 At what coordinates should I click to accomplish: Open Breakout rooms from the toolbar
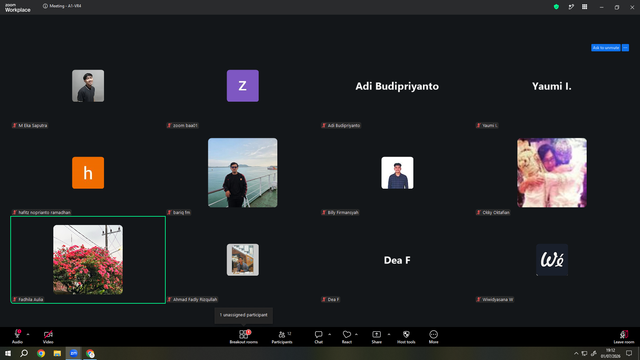coord(244,337)
